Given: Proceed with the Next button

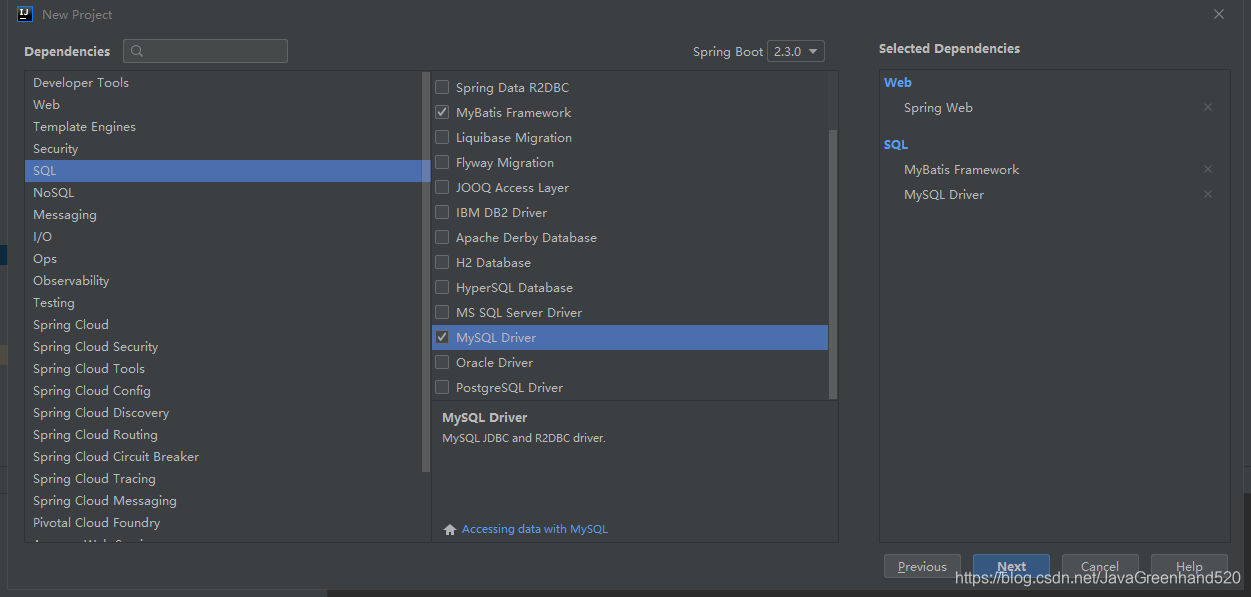Looking at the screenshot, I should (x=1011, y=566).
